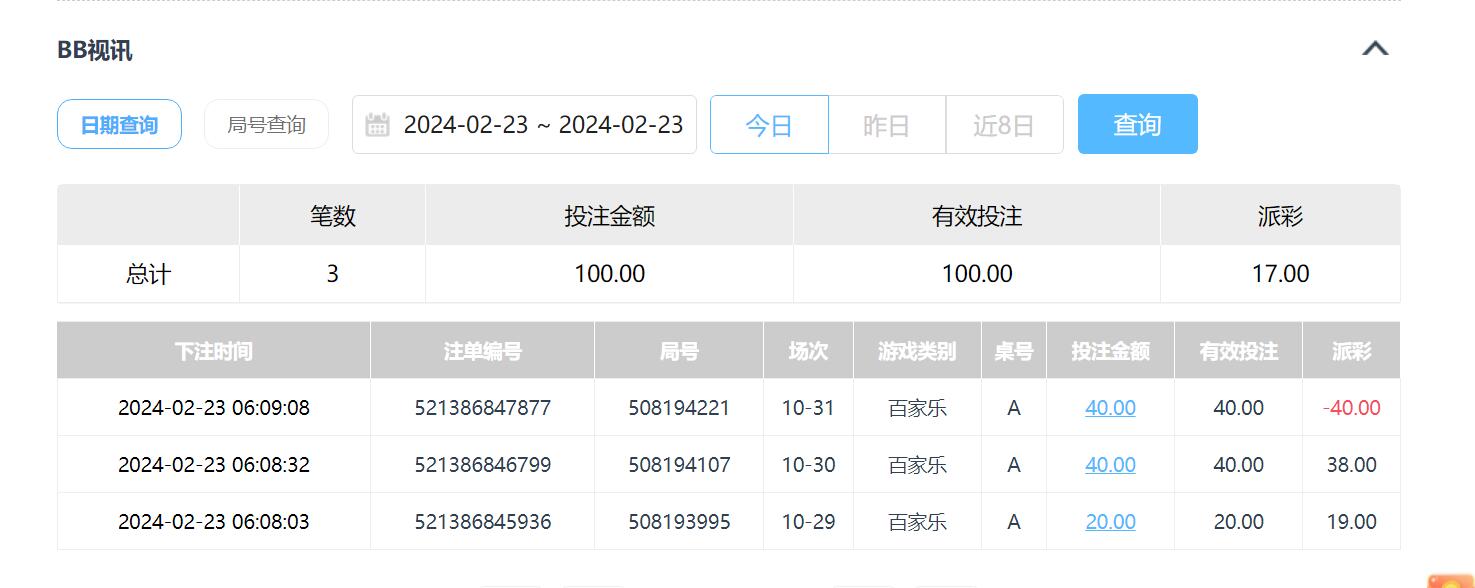Click round number 508194221
1475x588 pixels.
(679, 408)
